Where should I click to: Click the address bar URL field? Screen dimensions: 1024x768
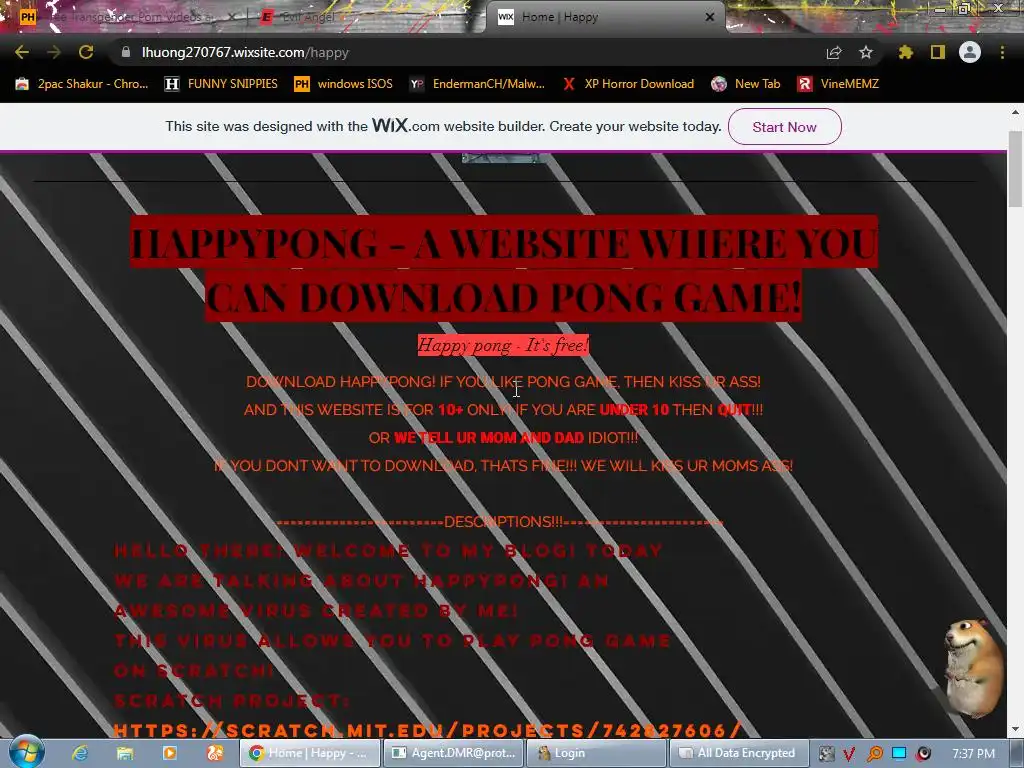(x=470, y=52)
